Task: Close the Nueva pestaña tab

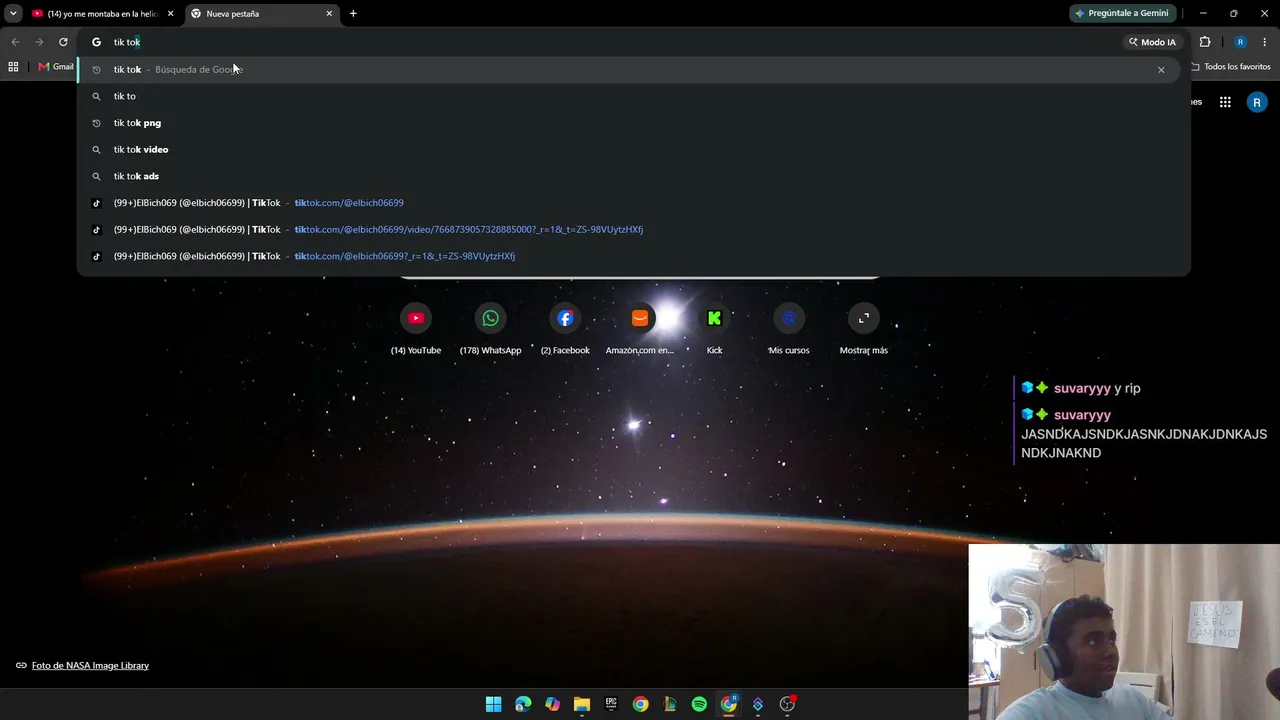Action: pos(329,14)
